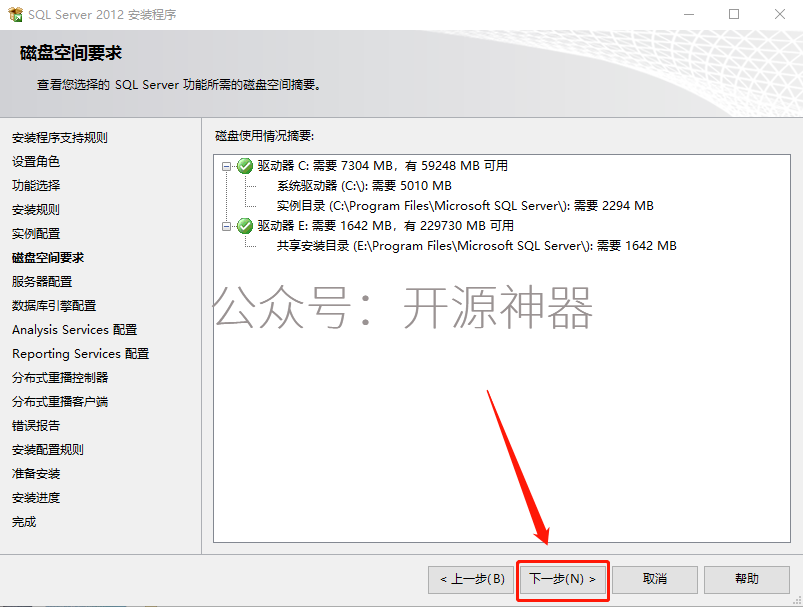Open 数据库引擎配置 step in sidebar

(x=54, y=306)
